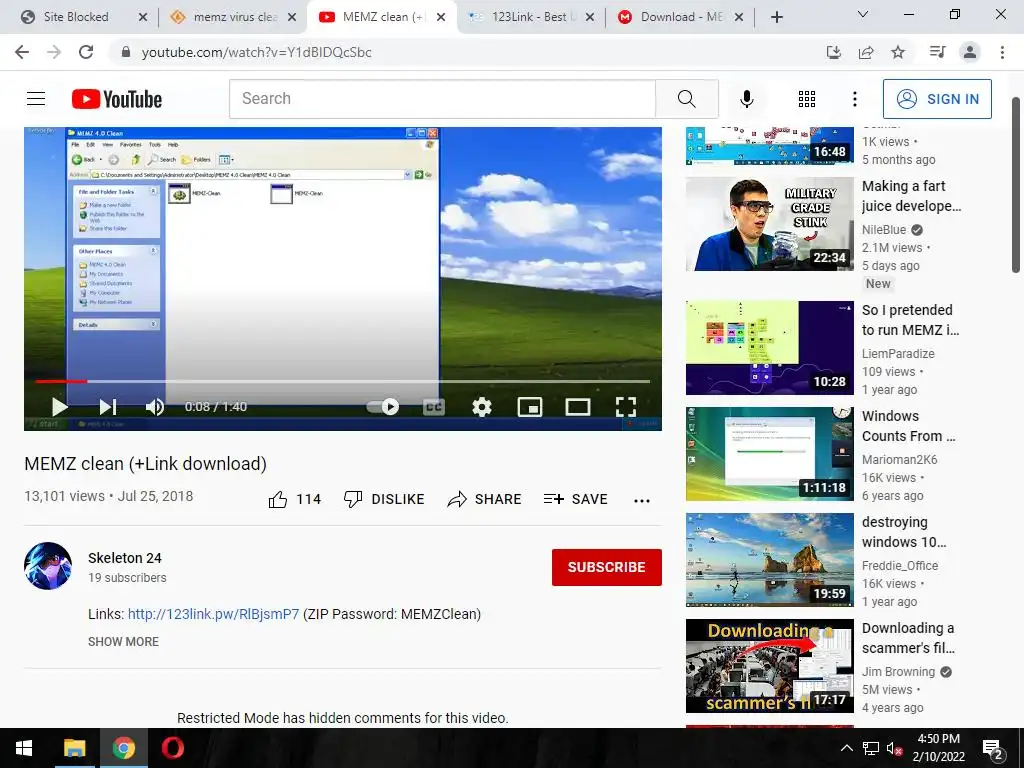Open the Making a fart juice video thumbnail
This screenshot has width=1024, height=768.
tap(769, 224)
